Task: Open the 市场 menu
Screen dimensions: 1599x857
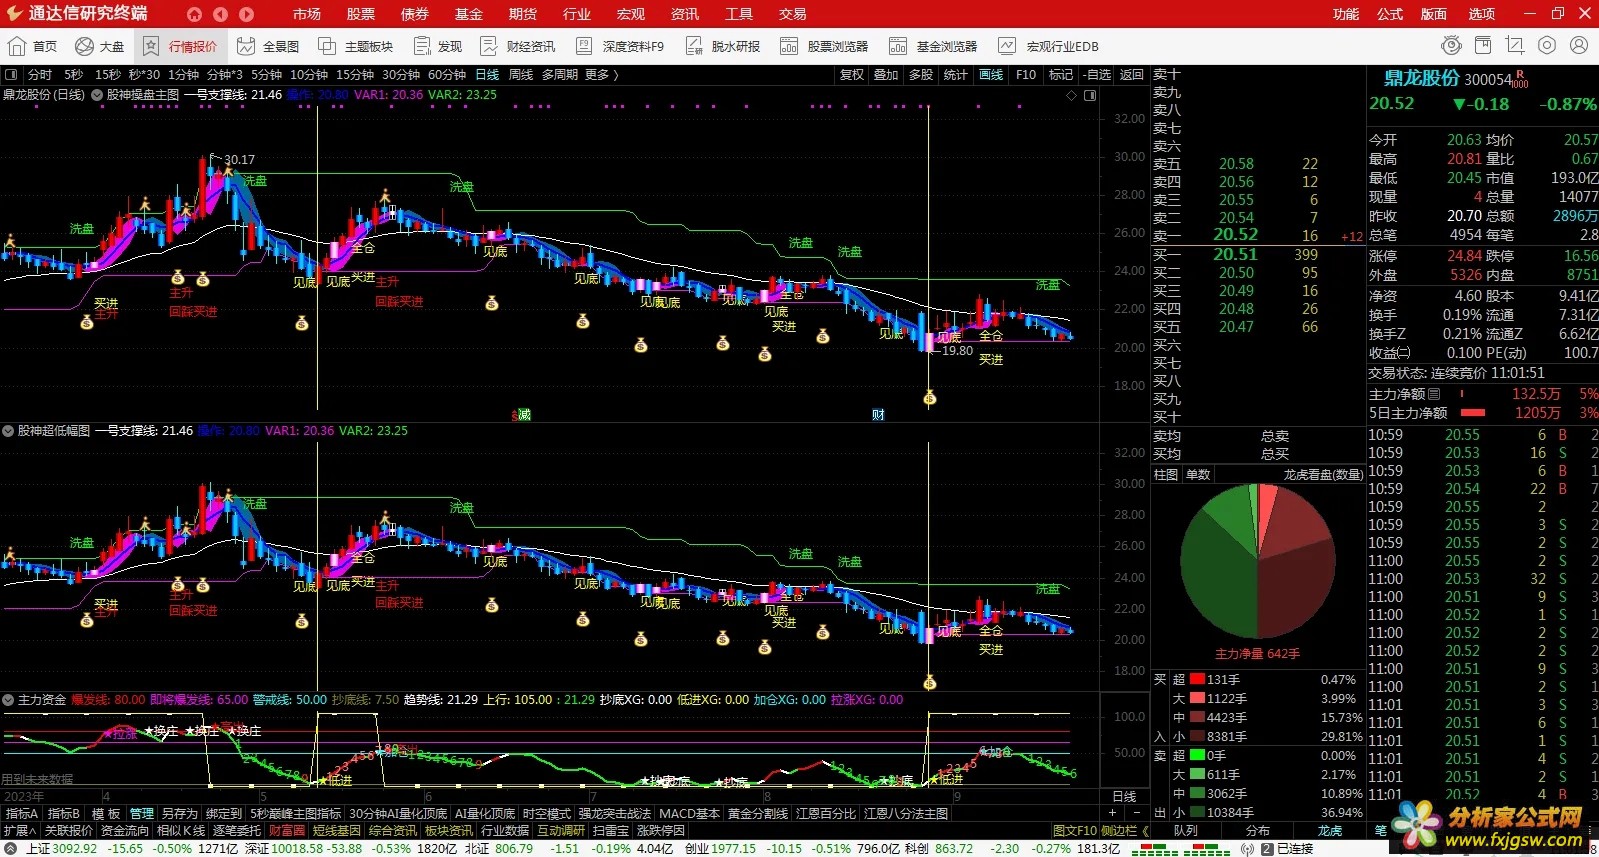Action: 307,14
